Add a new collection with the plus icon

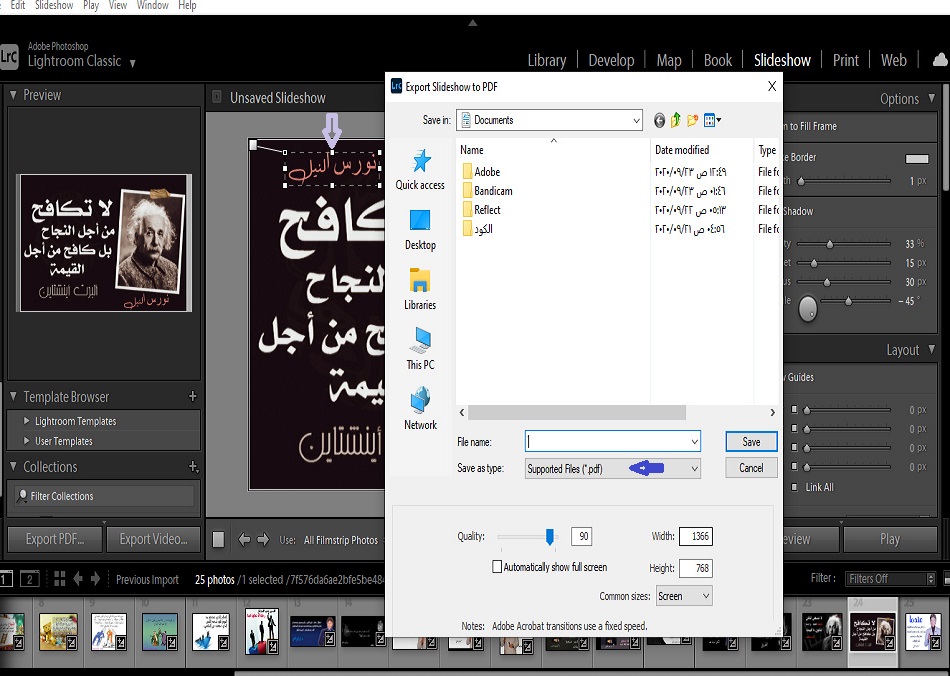[x=193, y=467]
